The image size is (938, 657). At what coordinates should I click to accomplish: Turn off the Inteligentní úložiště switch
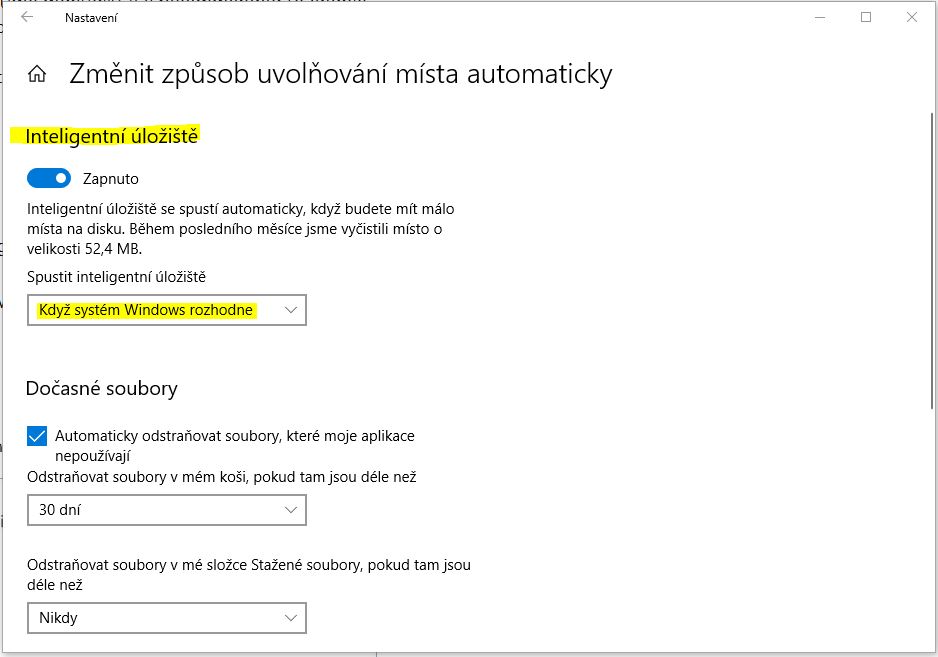49,178
